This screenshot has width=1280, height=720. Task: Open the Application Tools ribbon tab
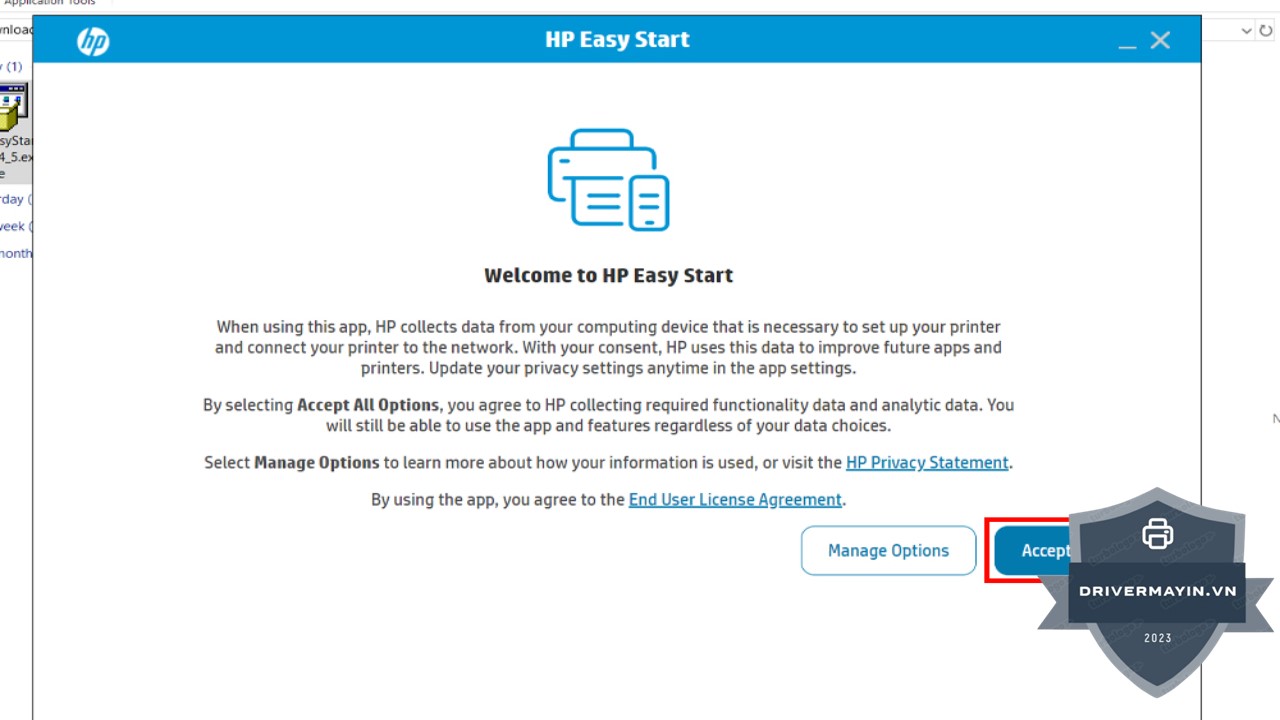point(48,3)
